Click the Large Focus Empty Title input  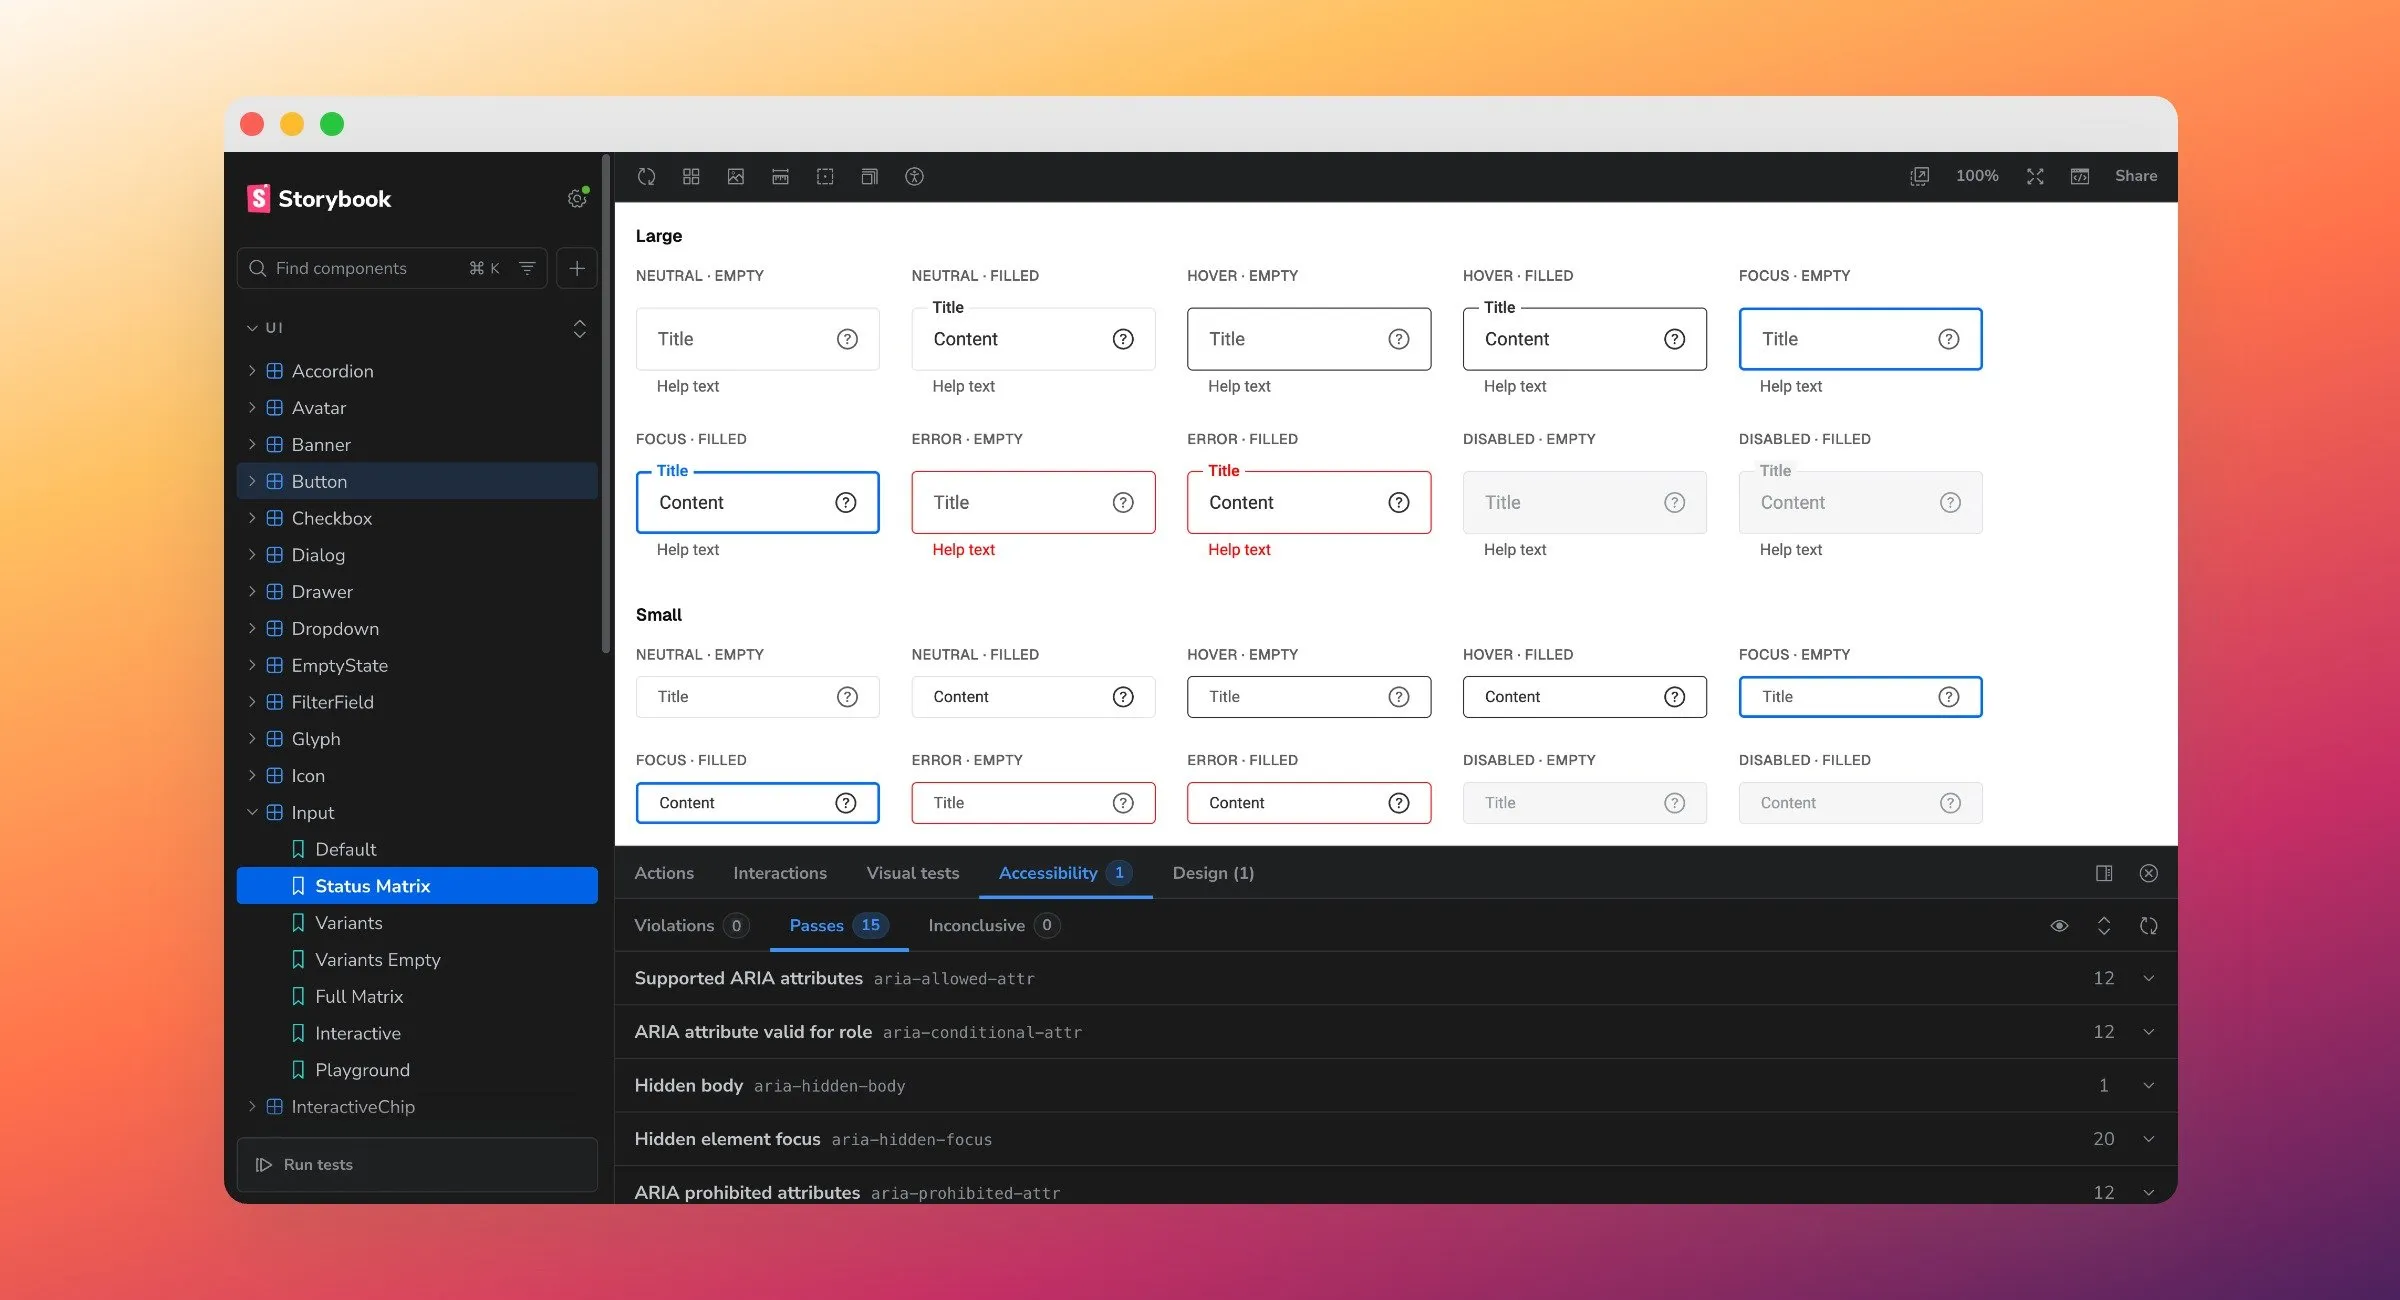(x=1860, y=339)
